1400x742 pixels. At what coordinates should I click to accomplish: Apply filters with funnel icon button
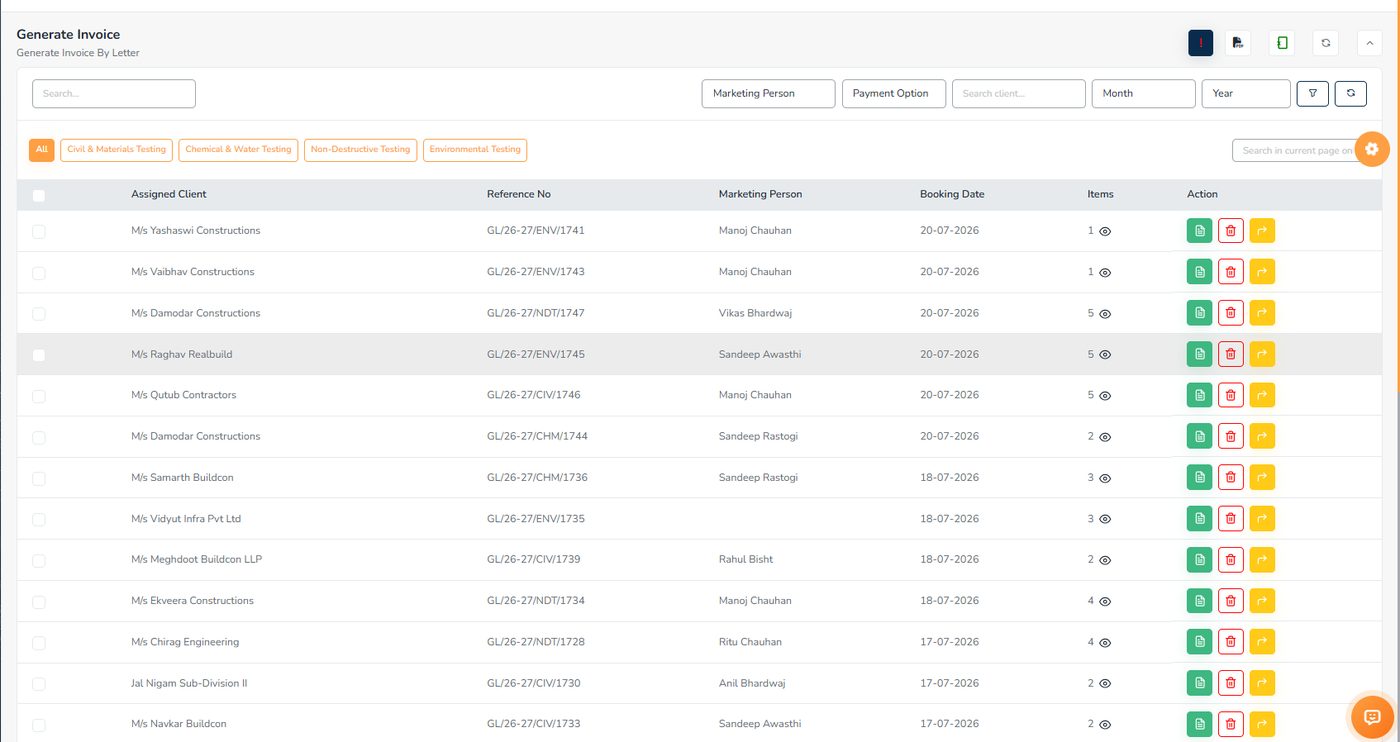[1313, 93]
